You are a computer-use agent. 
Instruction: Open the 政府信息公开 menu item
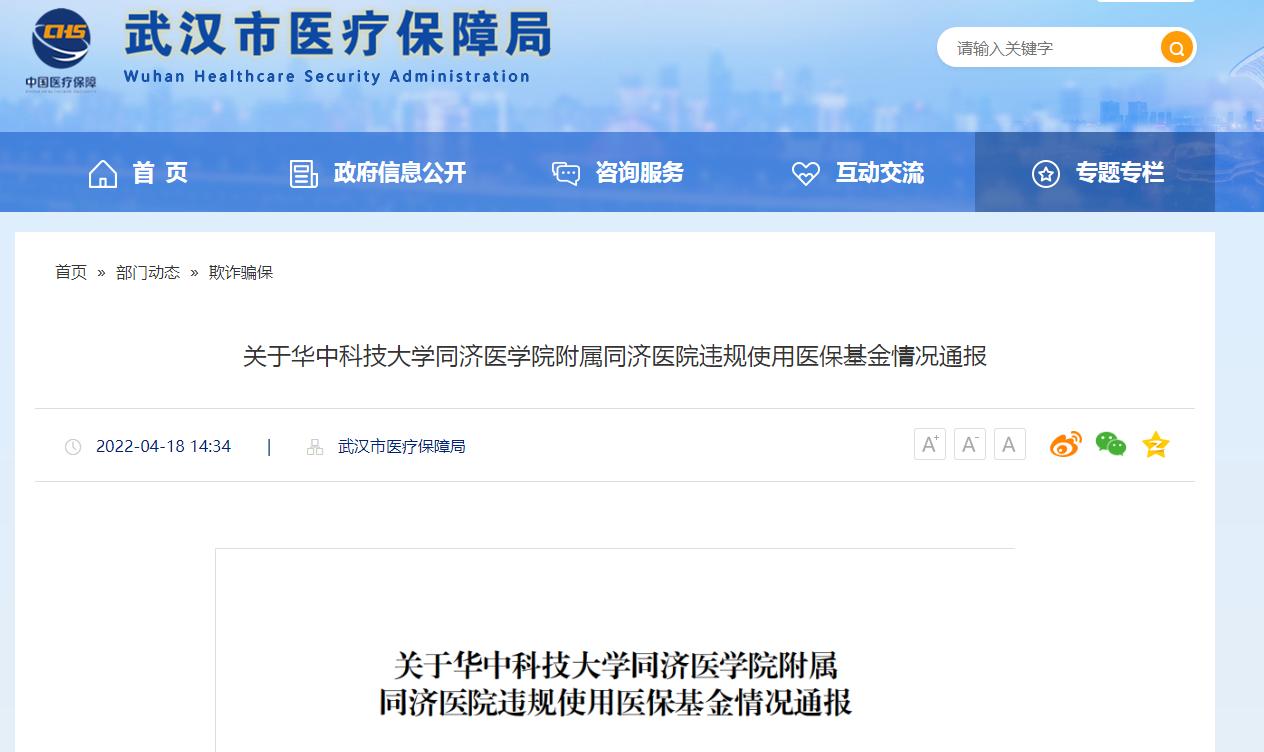click(399, 173)
